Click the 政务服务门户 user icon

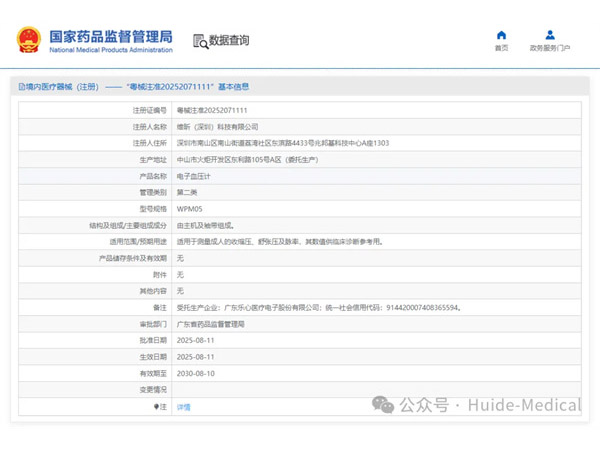click(550, 35)
